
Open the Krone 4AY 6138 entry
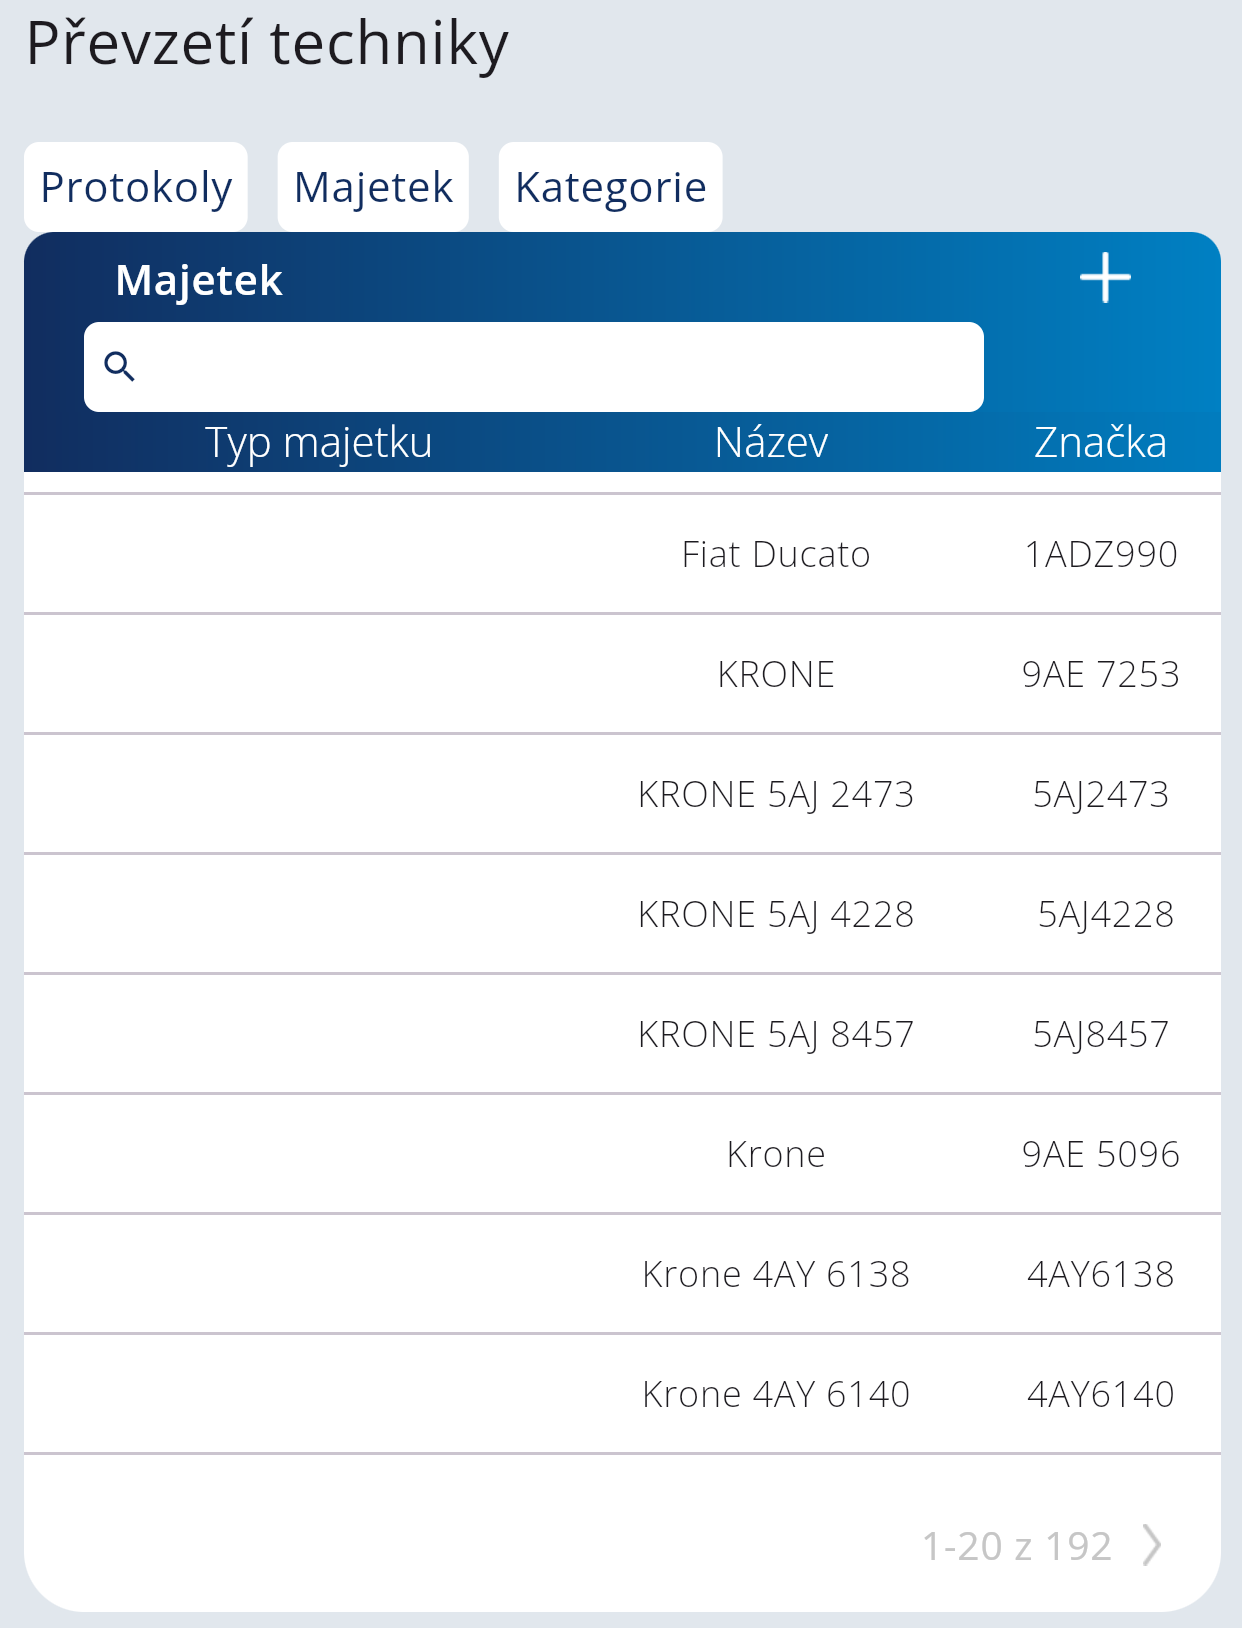point(776,1274)
